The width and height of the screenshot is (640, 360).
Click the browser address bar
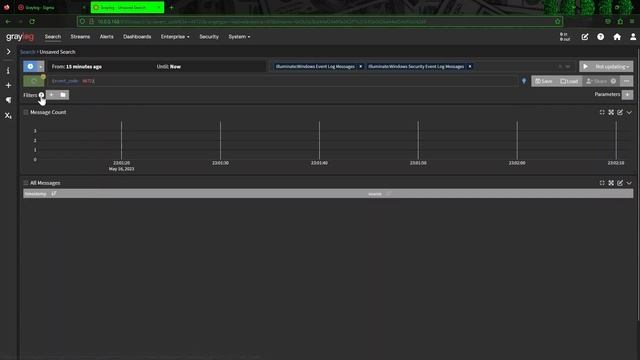click(320, 22)
